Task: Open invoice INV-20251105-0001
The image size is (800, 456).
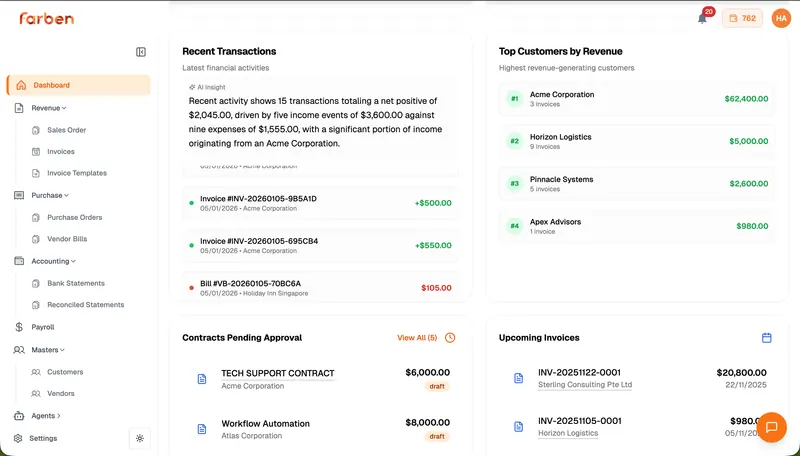Action: (x=580, y=421)
